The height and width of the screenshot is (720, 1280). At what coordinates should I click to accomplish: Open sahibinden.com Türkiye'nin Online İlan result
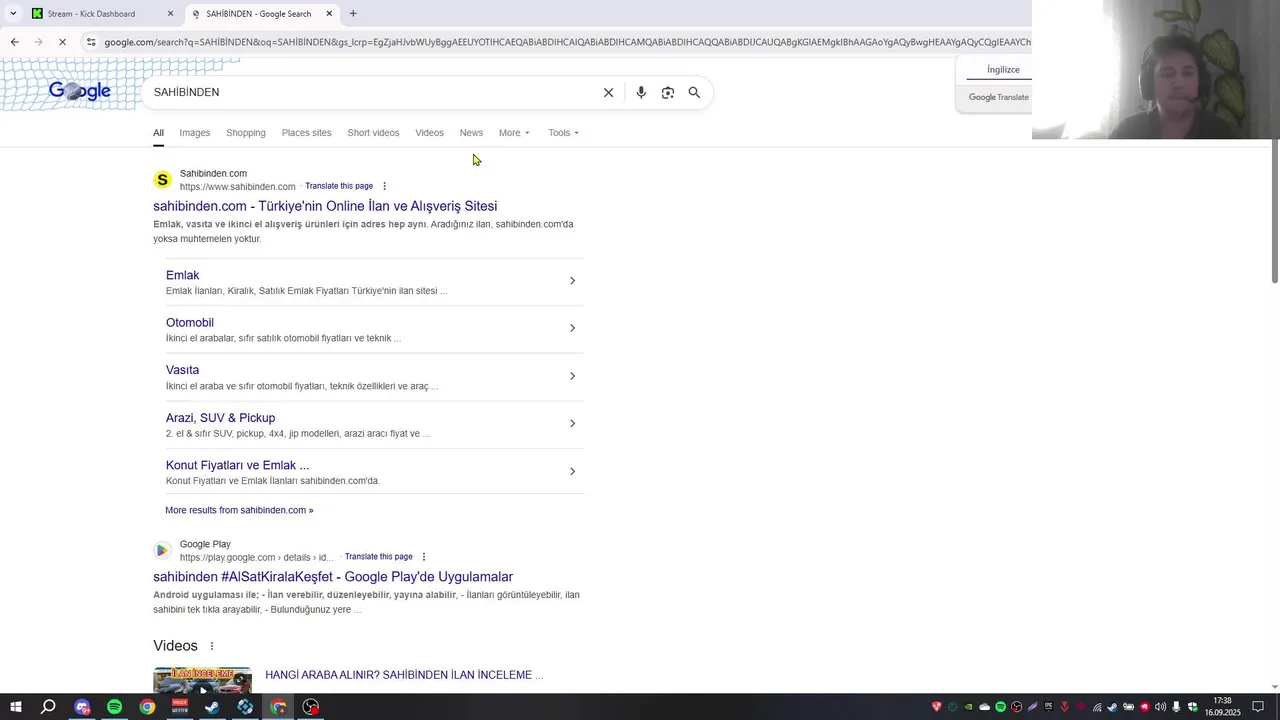click(x=325, y=206)
